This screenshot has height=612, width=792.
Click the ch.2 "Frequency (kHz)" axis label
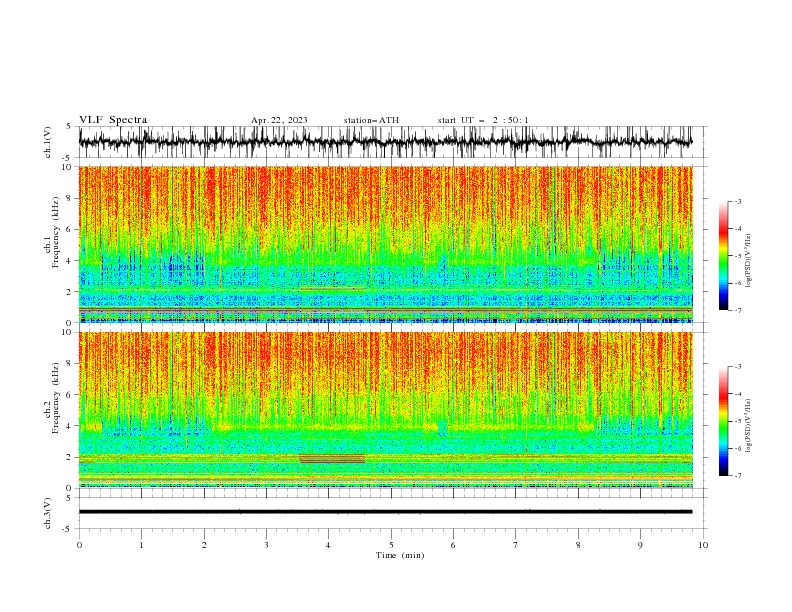click(x=56, y=398)
